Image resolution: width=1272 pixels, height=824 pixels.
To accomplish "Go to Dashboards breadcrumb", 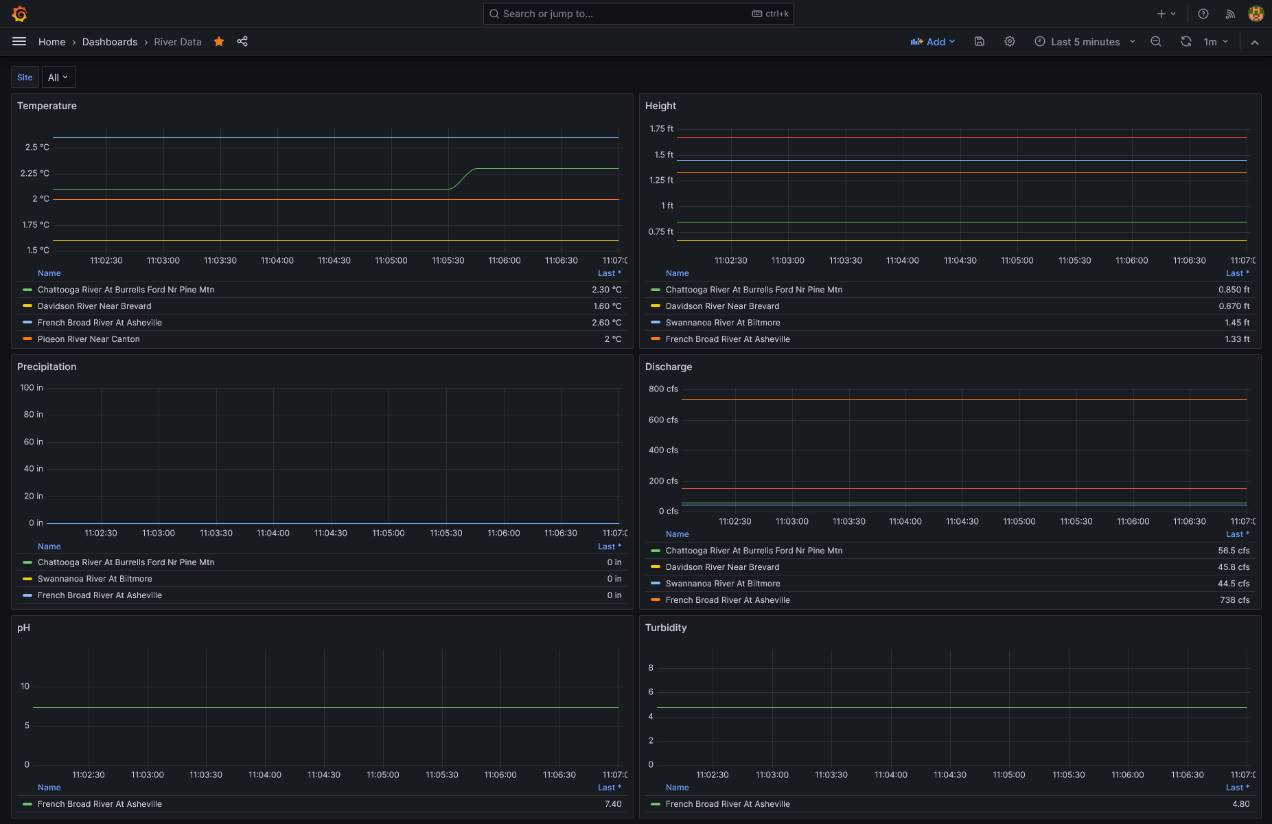I will [x=110, y=42].
